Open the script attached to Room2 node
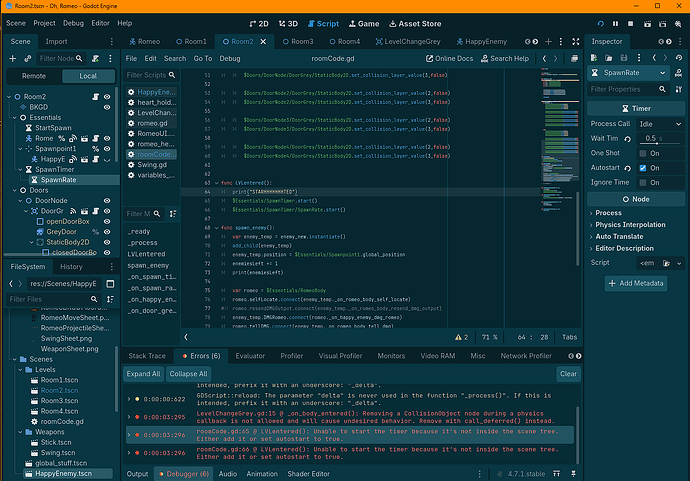Viewport: 690px width, 481px height. pyautogui.click(x=95, y=96)
